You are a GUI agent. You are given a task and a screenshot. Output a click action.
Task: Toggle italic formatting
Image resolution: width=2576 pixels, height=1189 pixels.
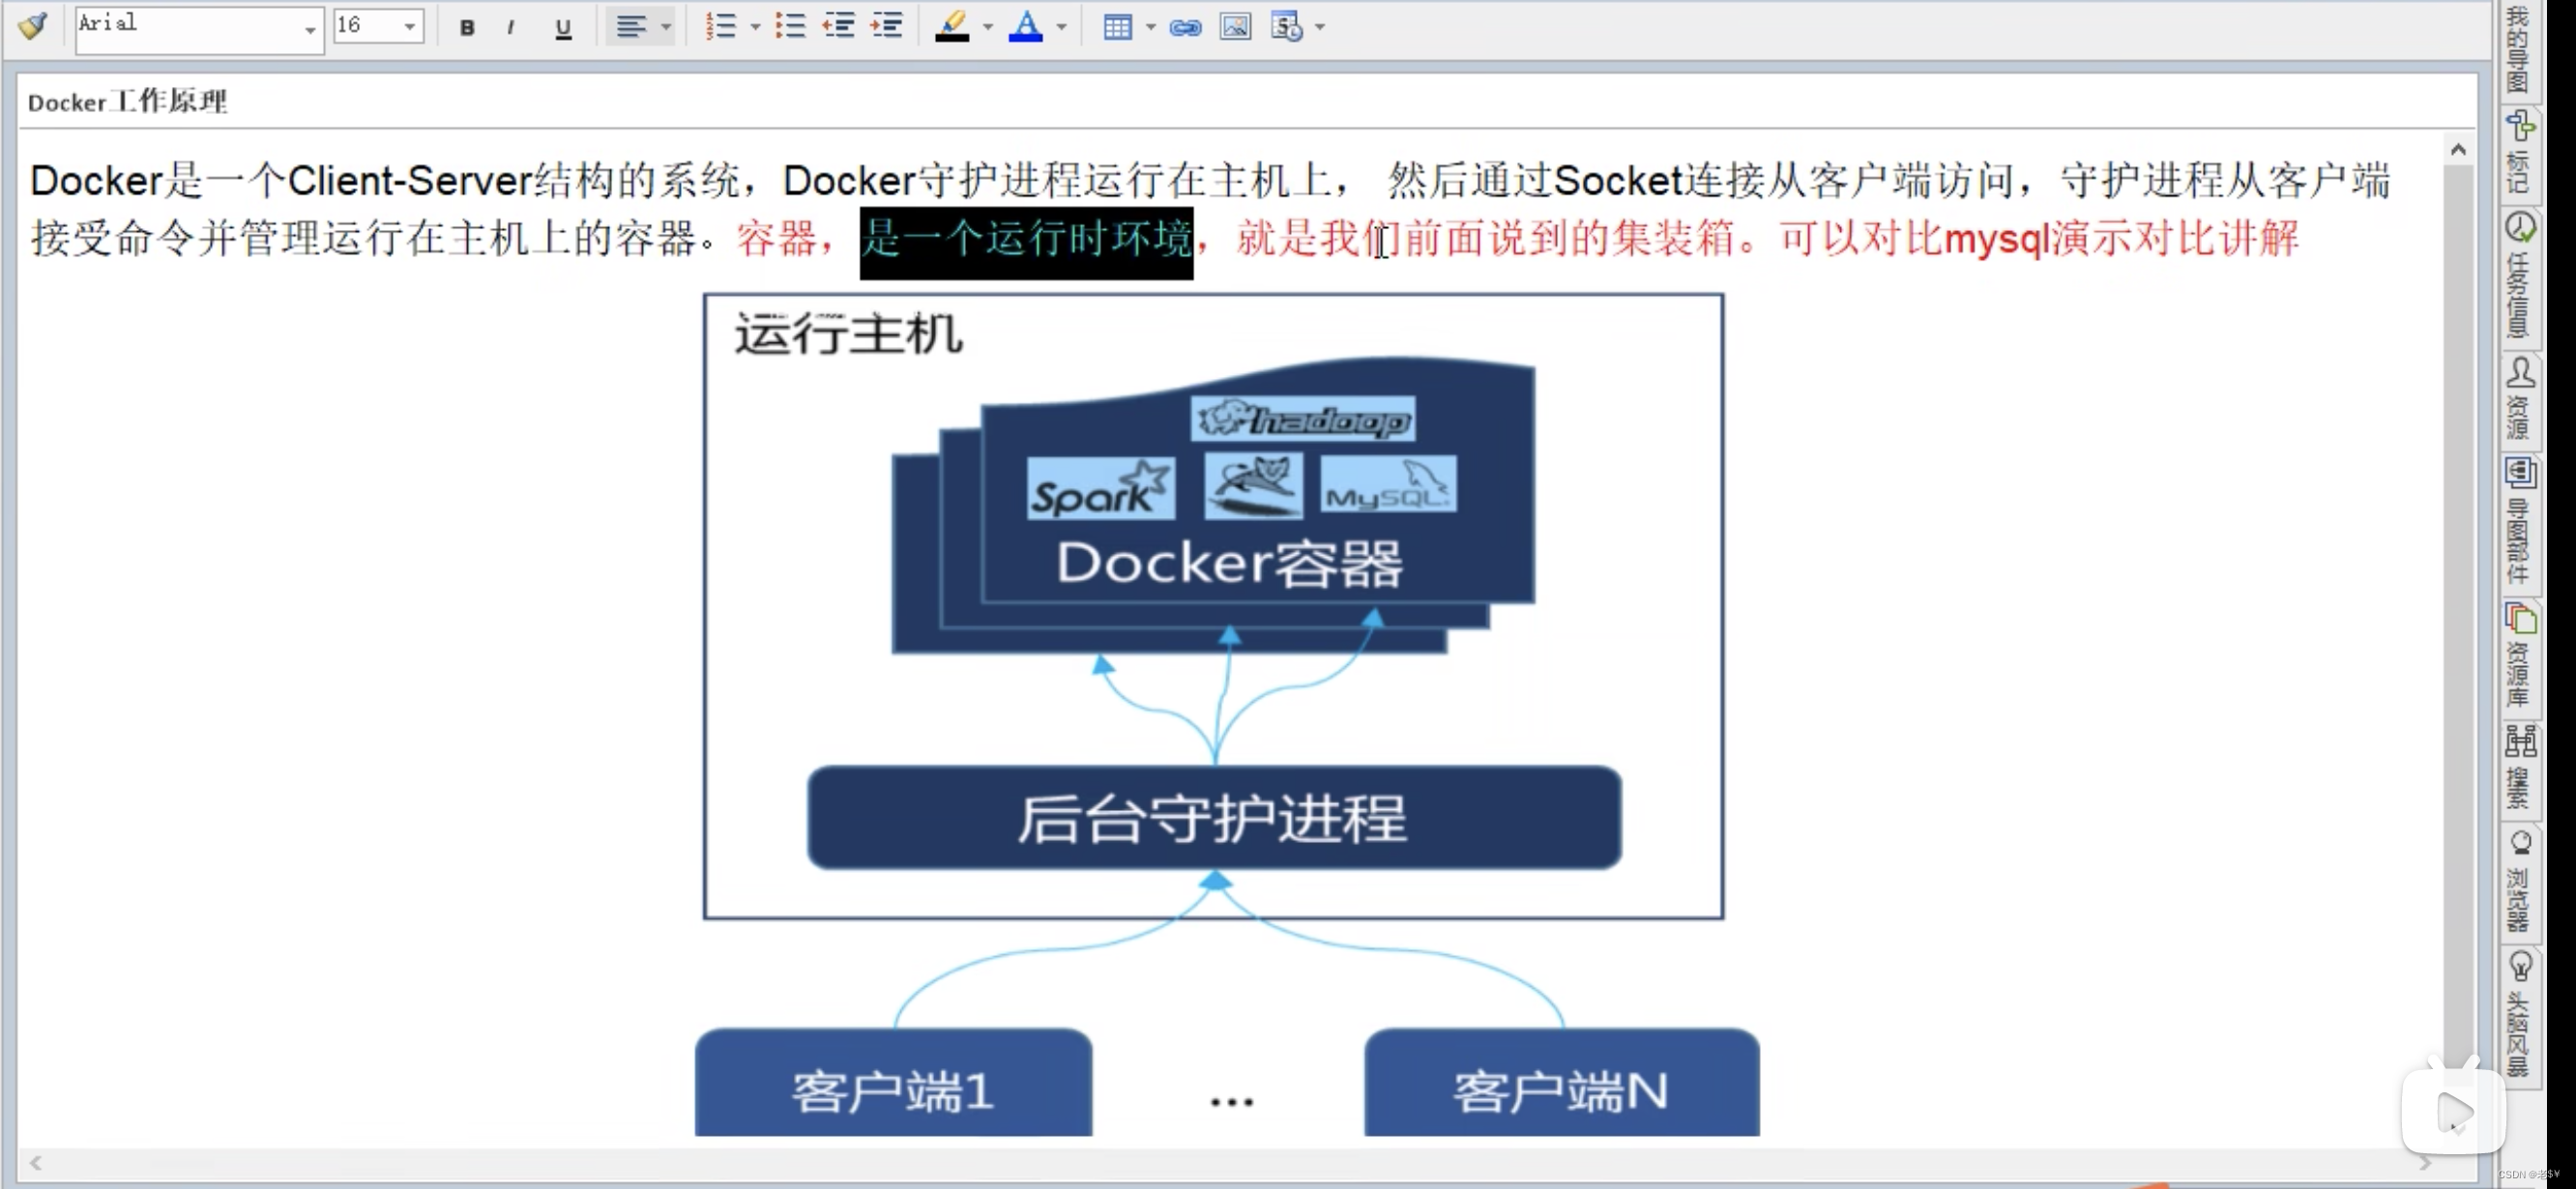(x=511, y=27)
